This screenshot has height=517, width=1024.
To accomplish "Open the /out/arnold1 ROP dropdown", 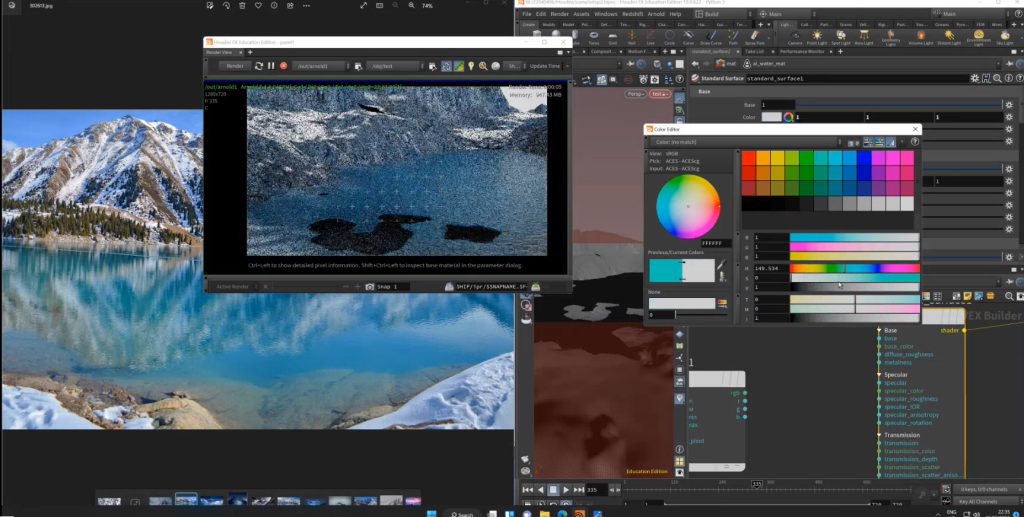I will [321, 66].
